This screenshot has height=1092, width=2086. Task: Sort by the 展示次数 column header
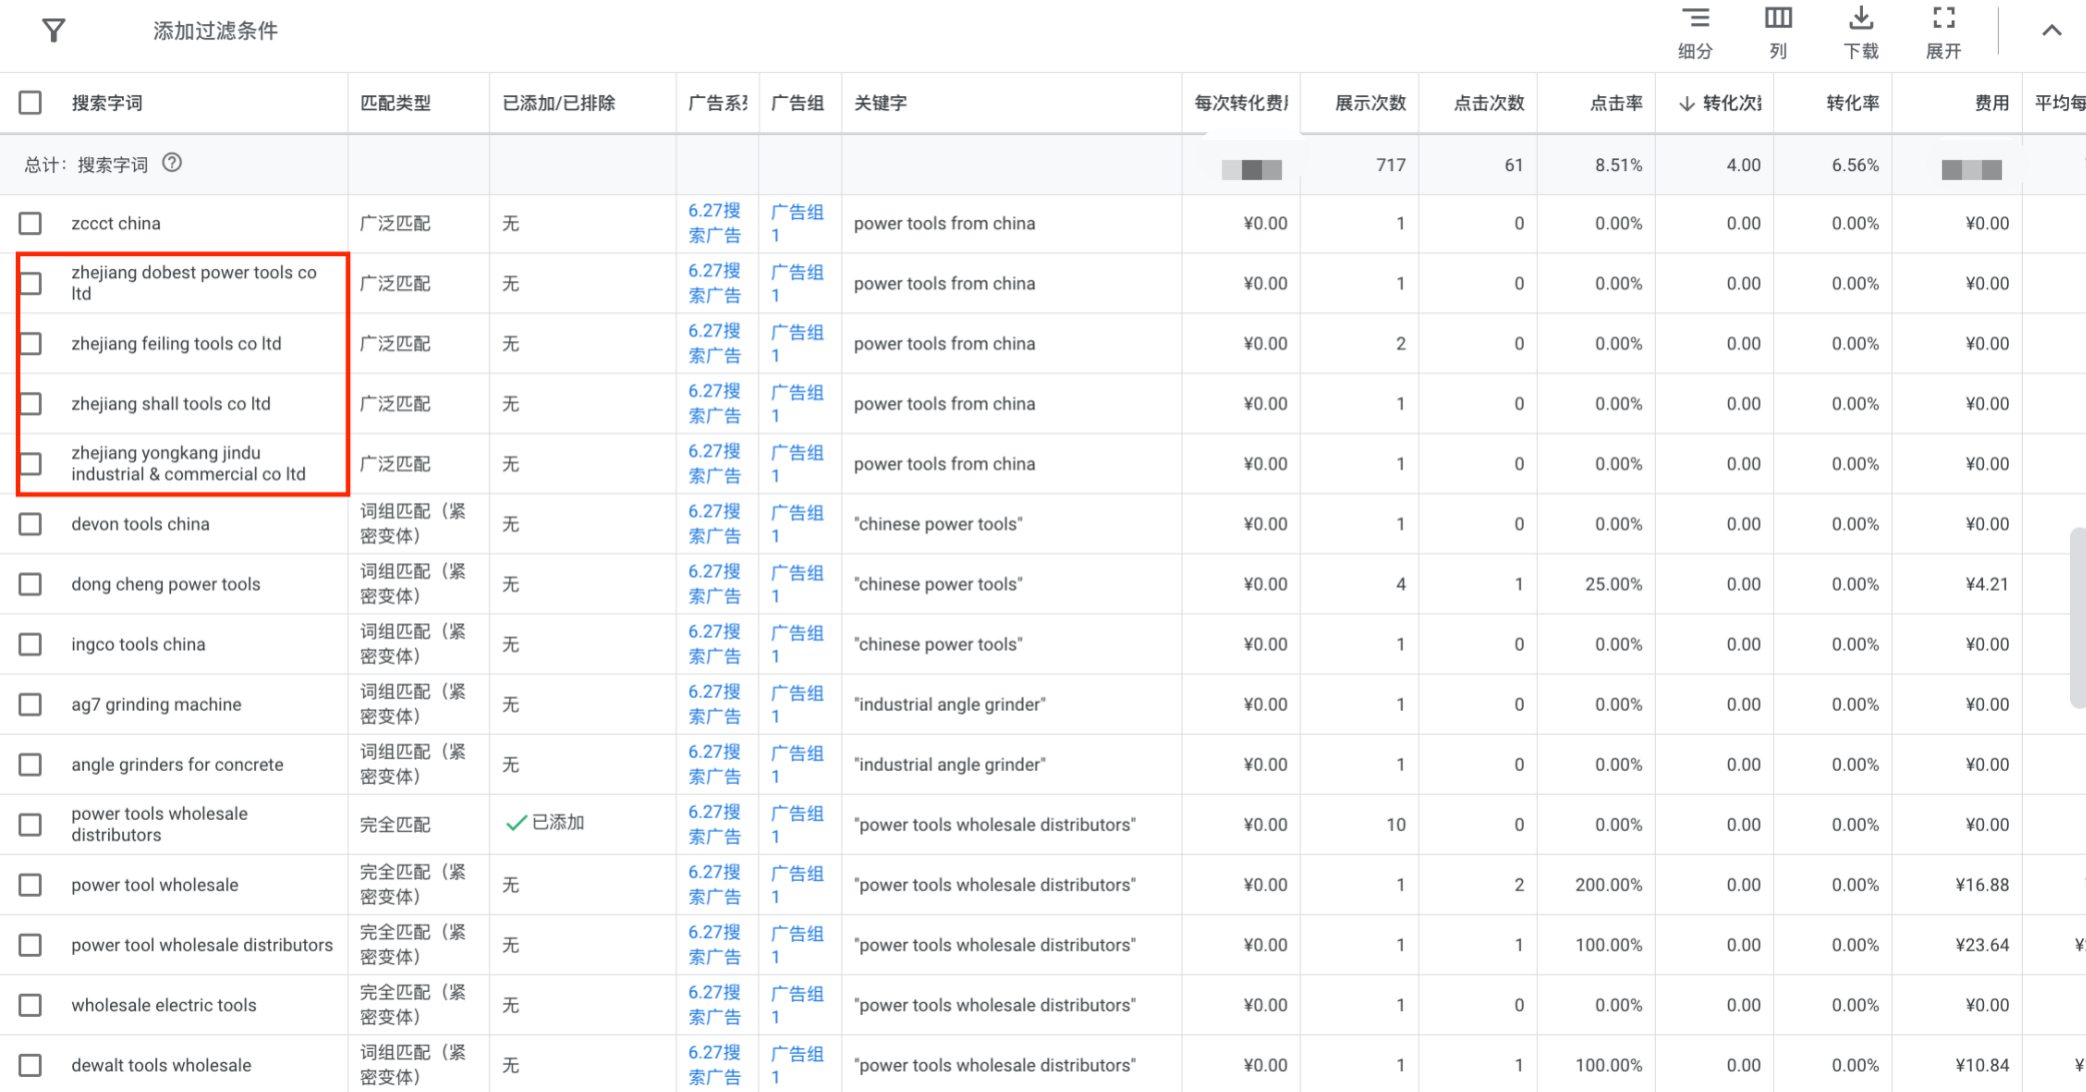pyautogui.click(x=1371, y=103)
